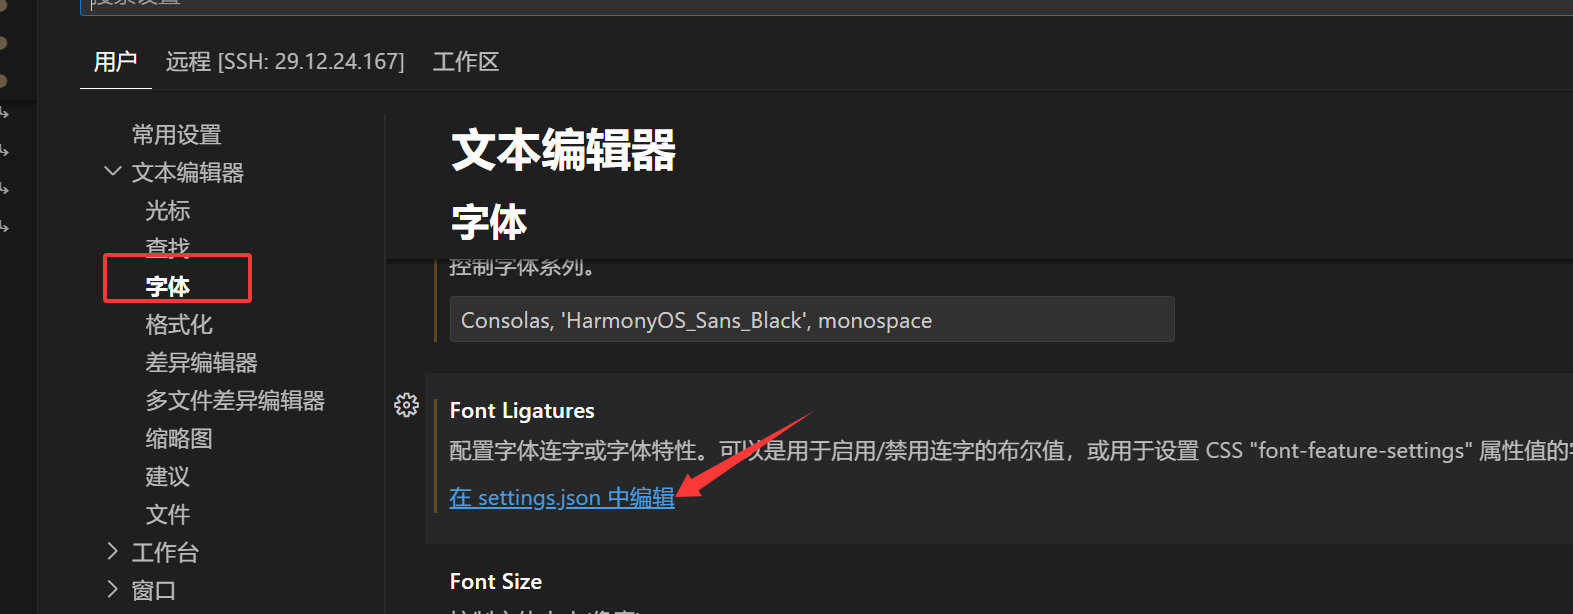
Task: Select 缩略图 in the settings tree
Action: point(179,438)
